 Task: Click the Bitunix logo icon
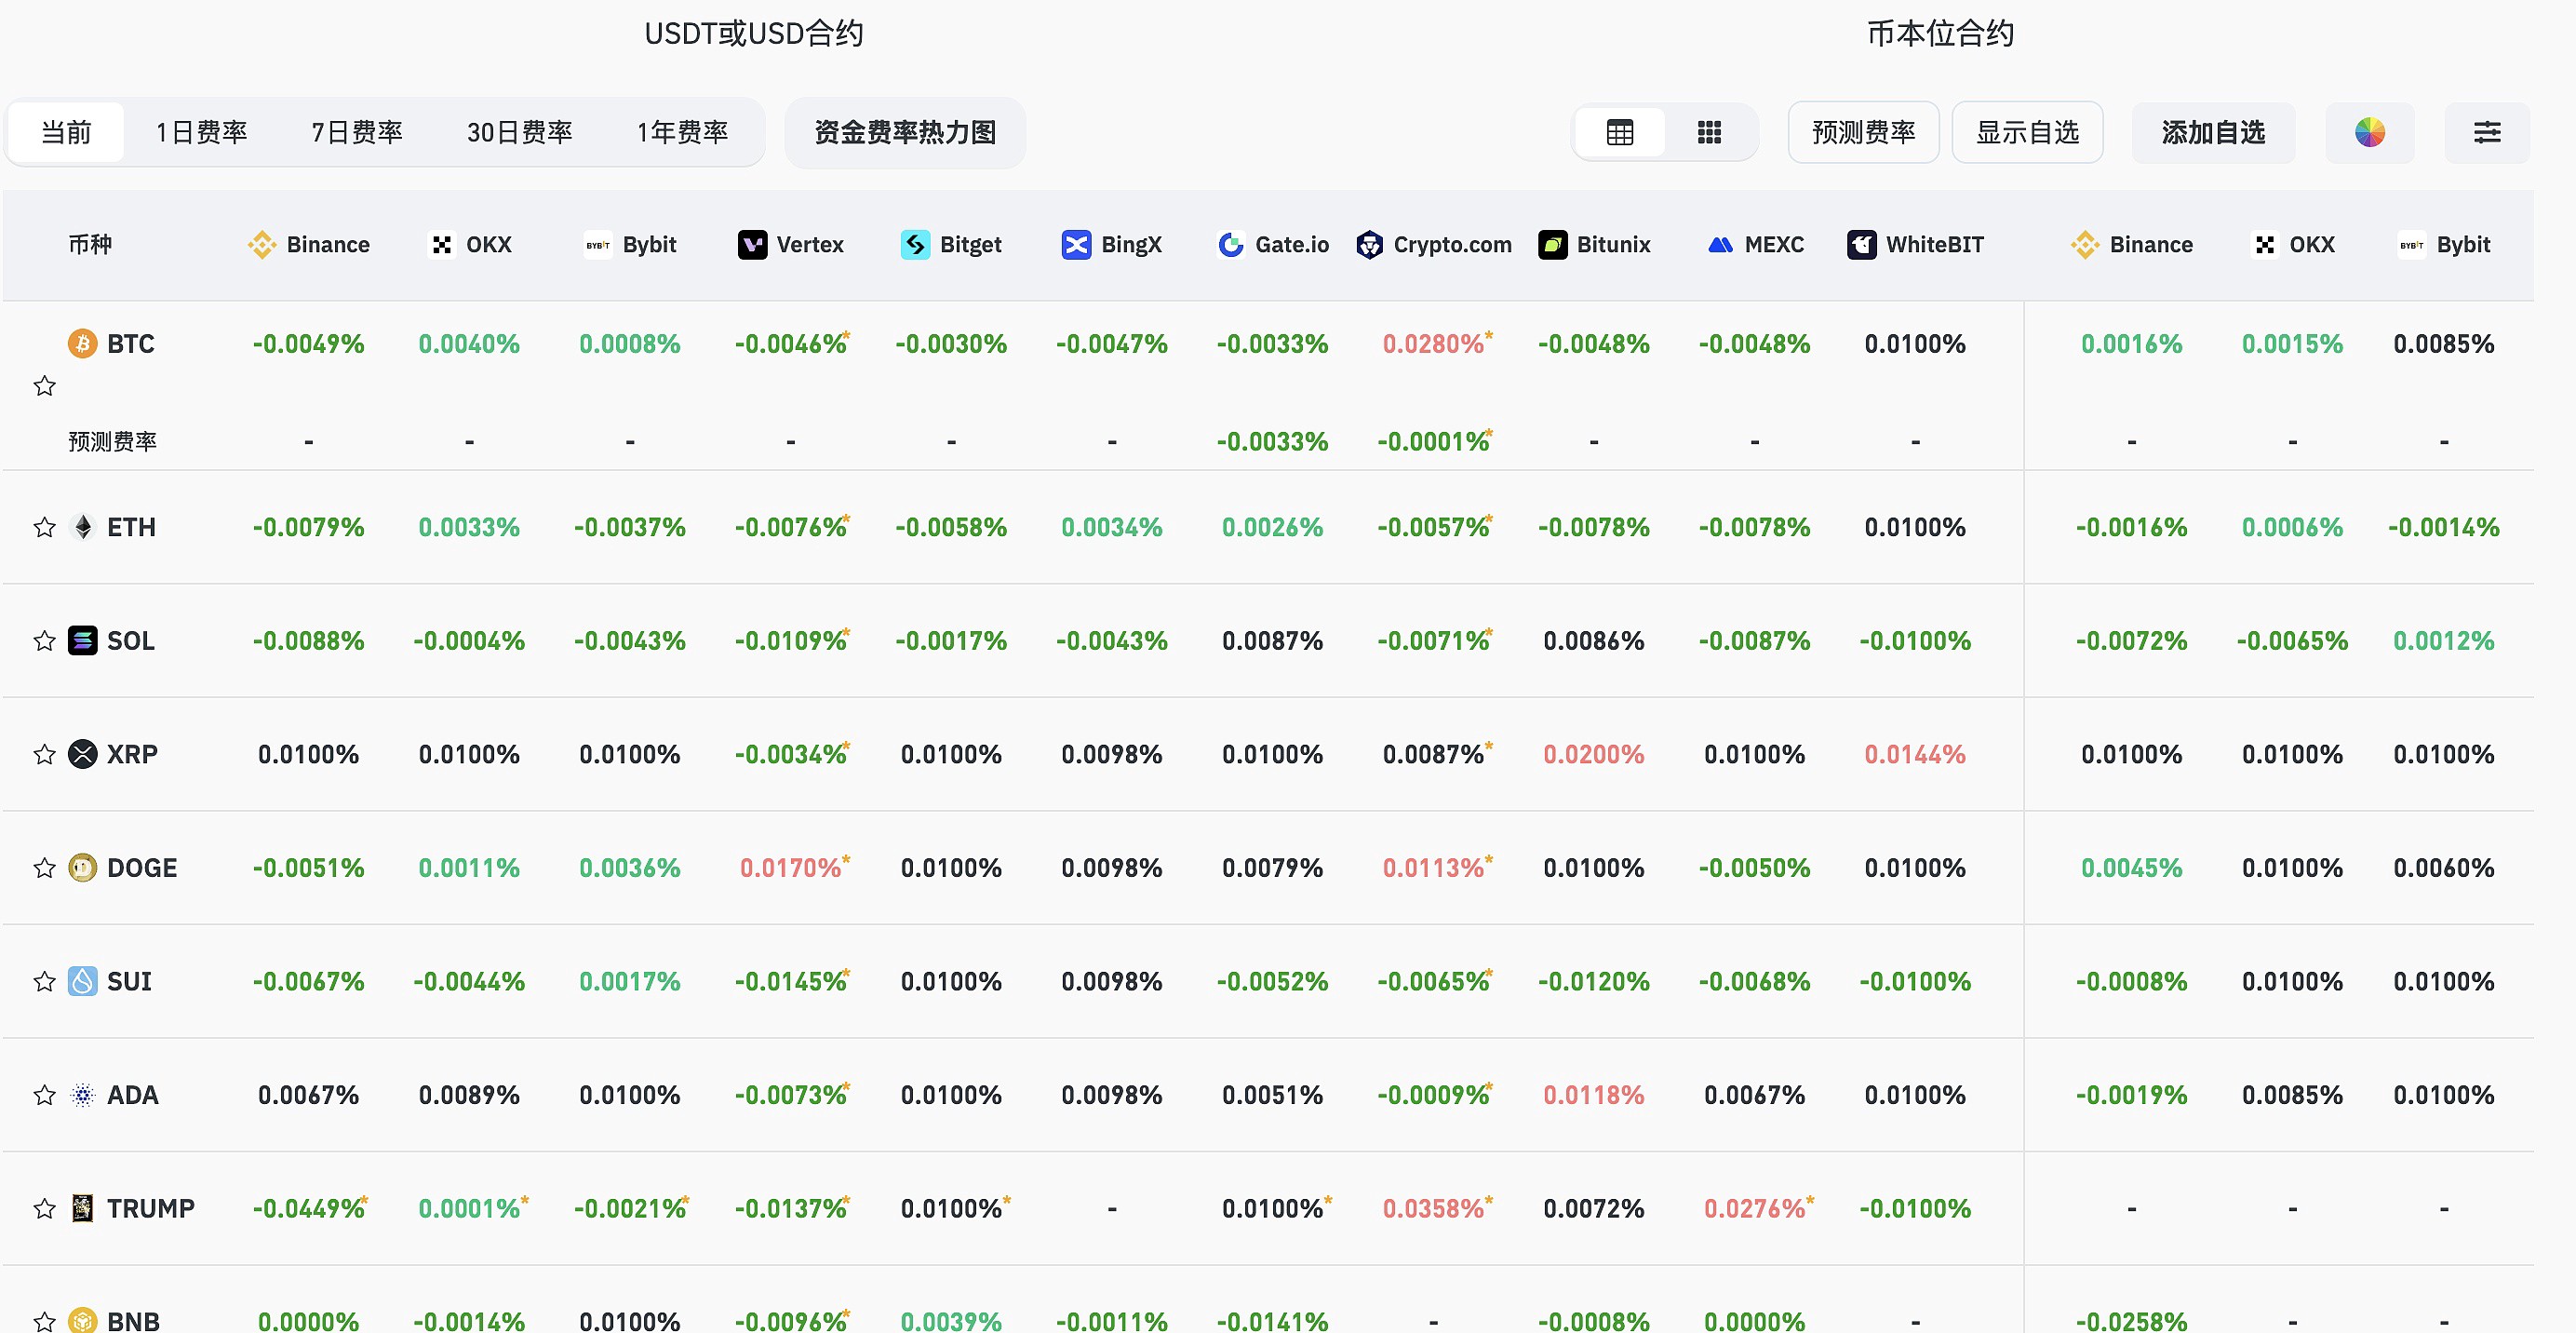coord(1552,244)
